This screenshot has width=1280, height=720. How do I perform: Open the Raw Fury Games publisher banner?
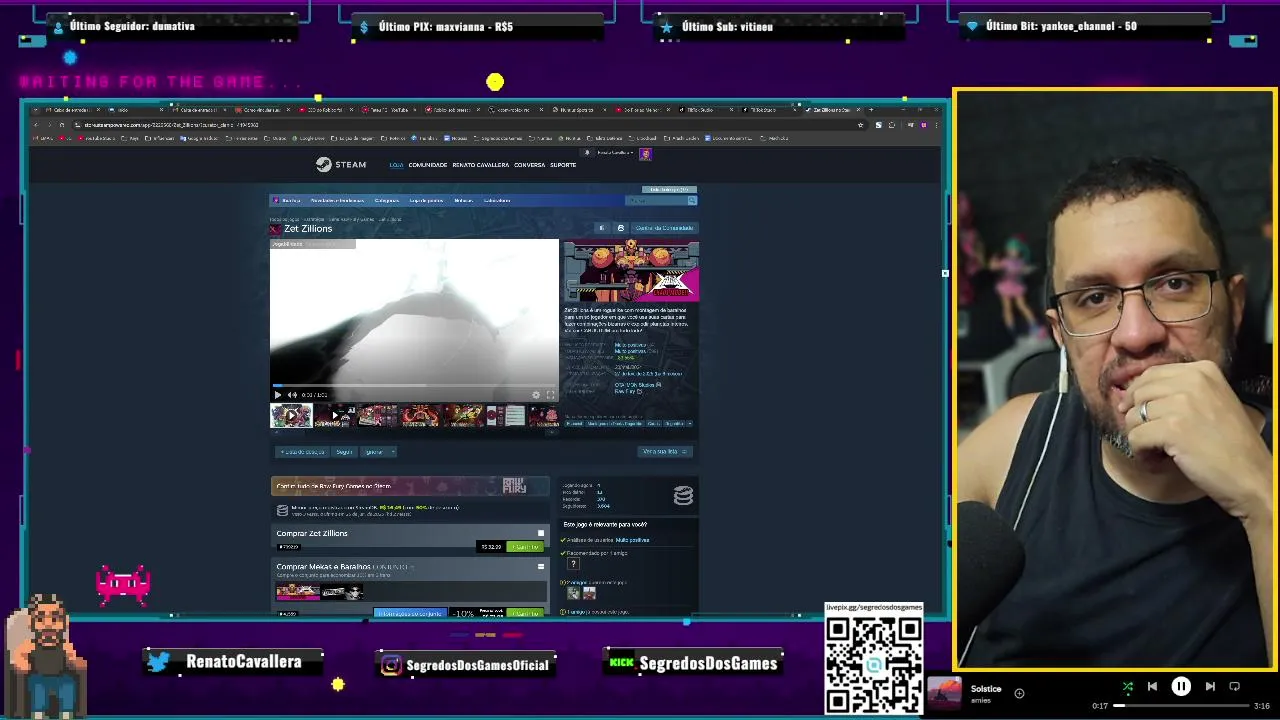click(x=410, y=486)
